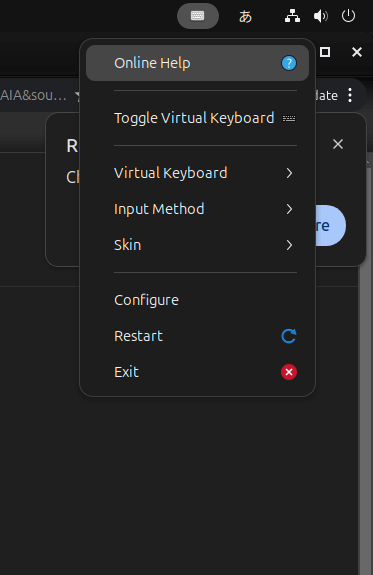Select the Restart menu entry
Viewport: 373px width, 575px height.
(x=197, y=336)
